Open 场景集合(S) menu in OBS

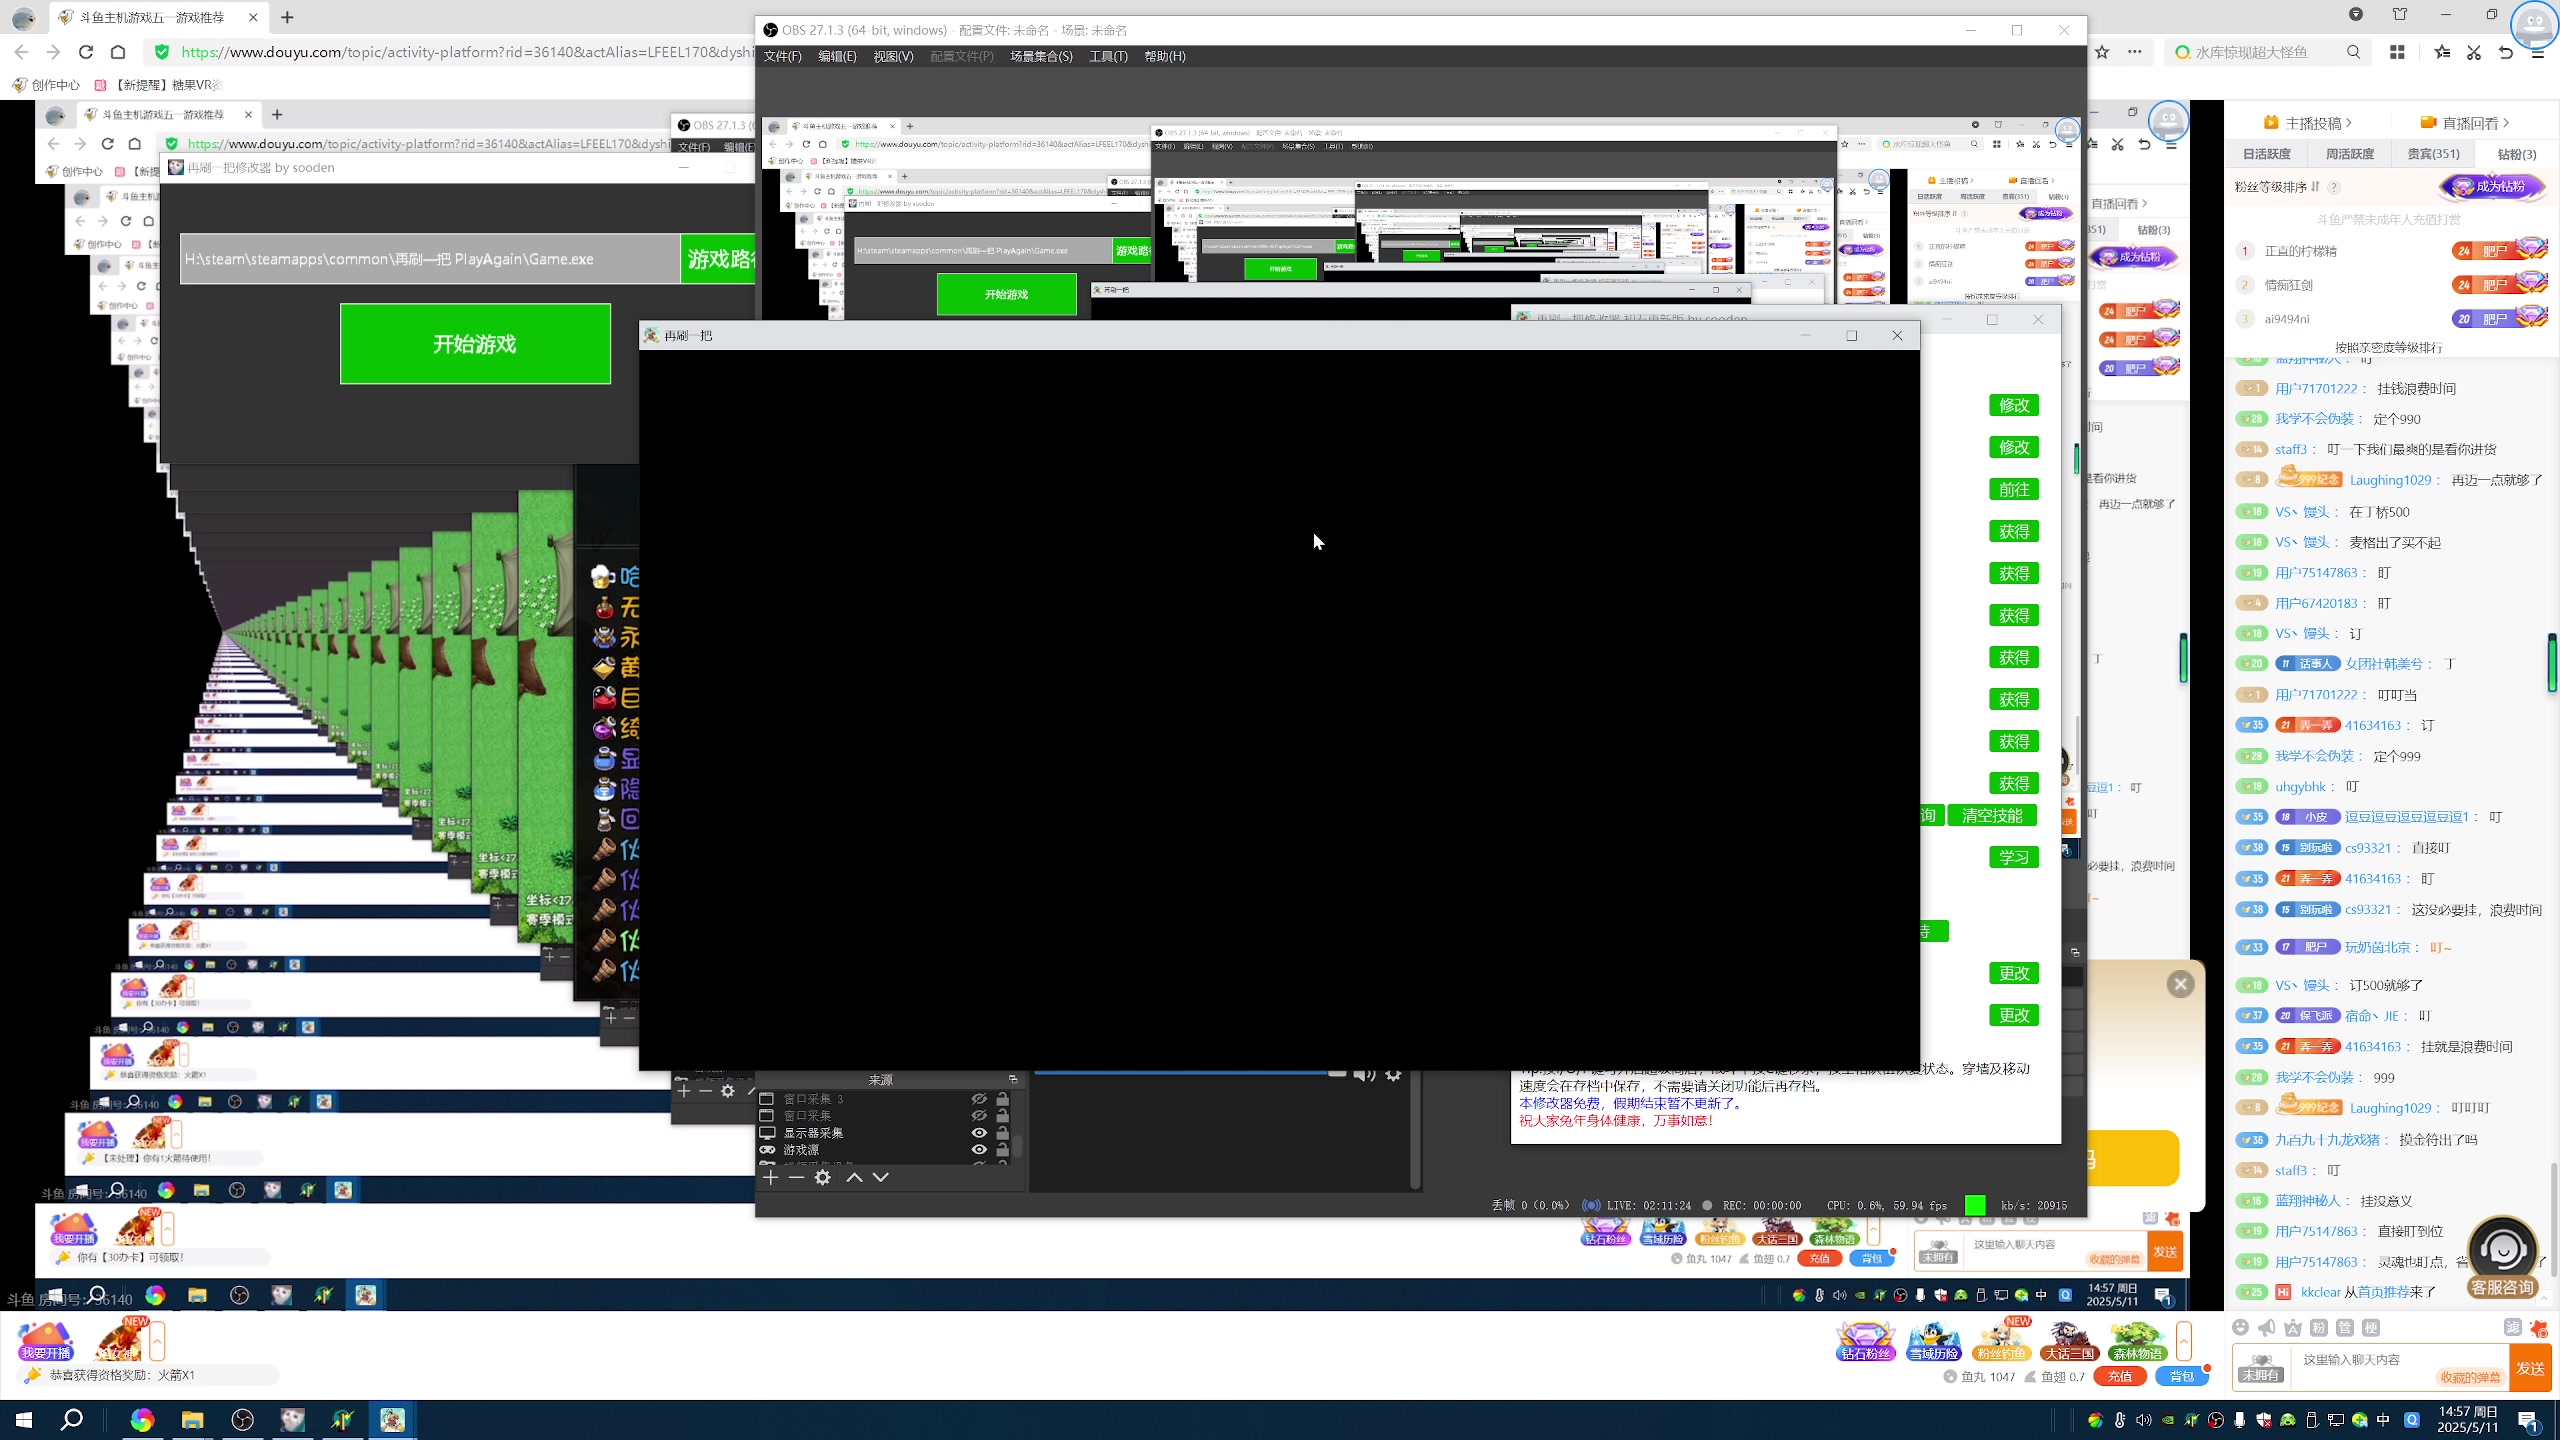pyautogui.click(x=1041, y=56)
